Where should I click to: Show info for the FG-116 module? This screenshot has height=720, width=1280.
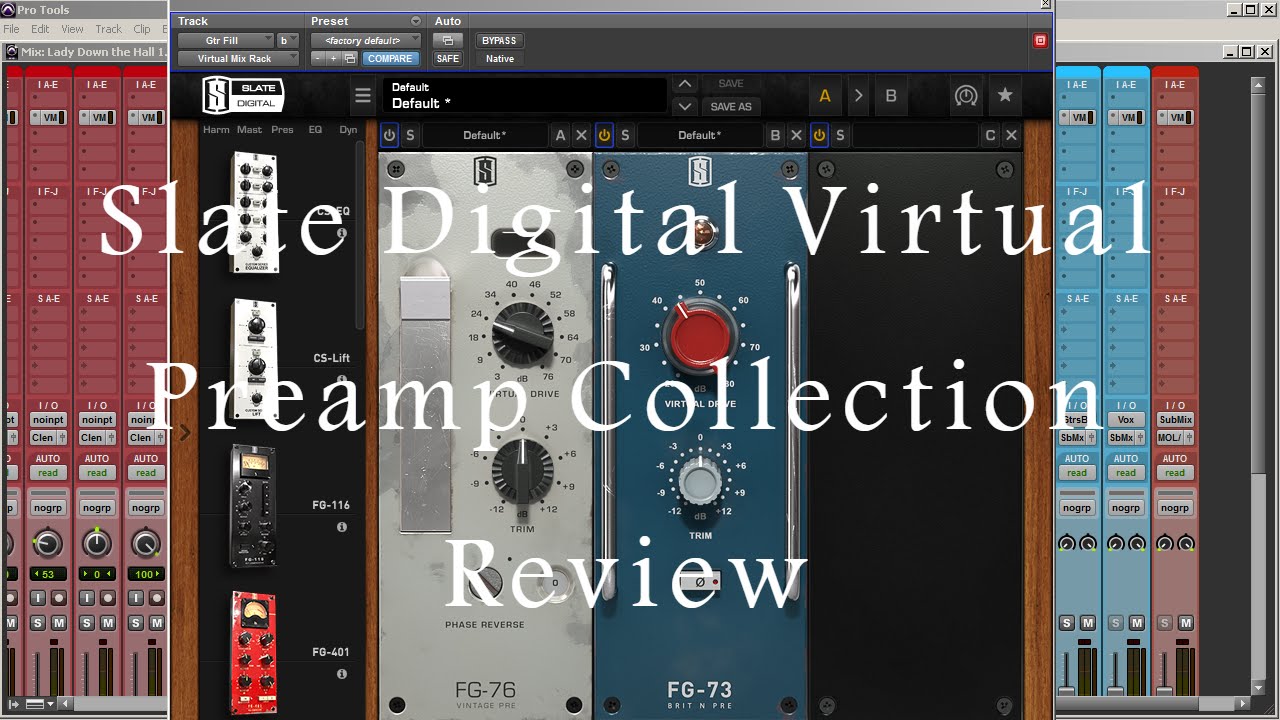tap(341, 527)
